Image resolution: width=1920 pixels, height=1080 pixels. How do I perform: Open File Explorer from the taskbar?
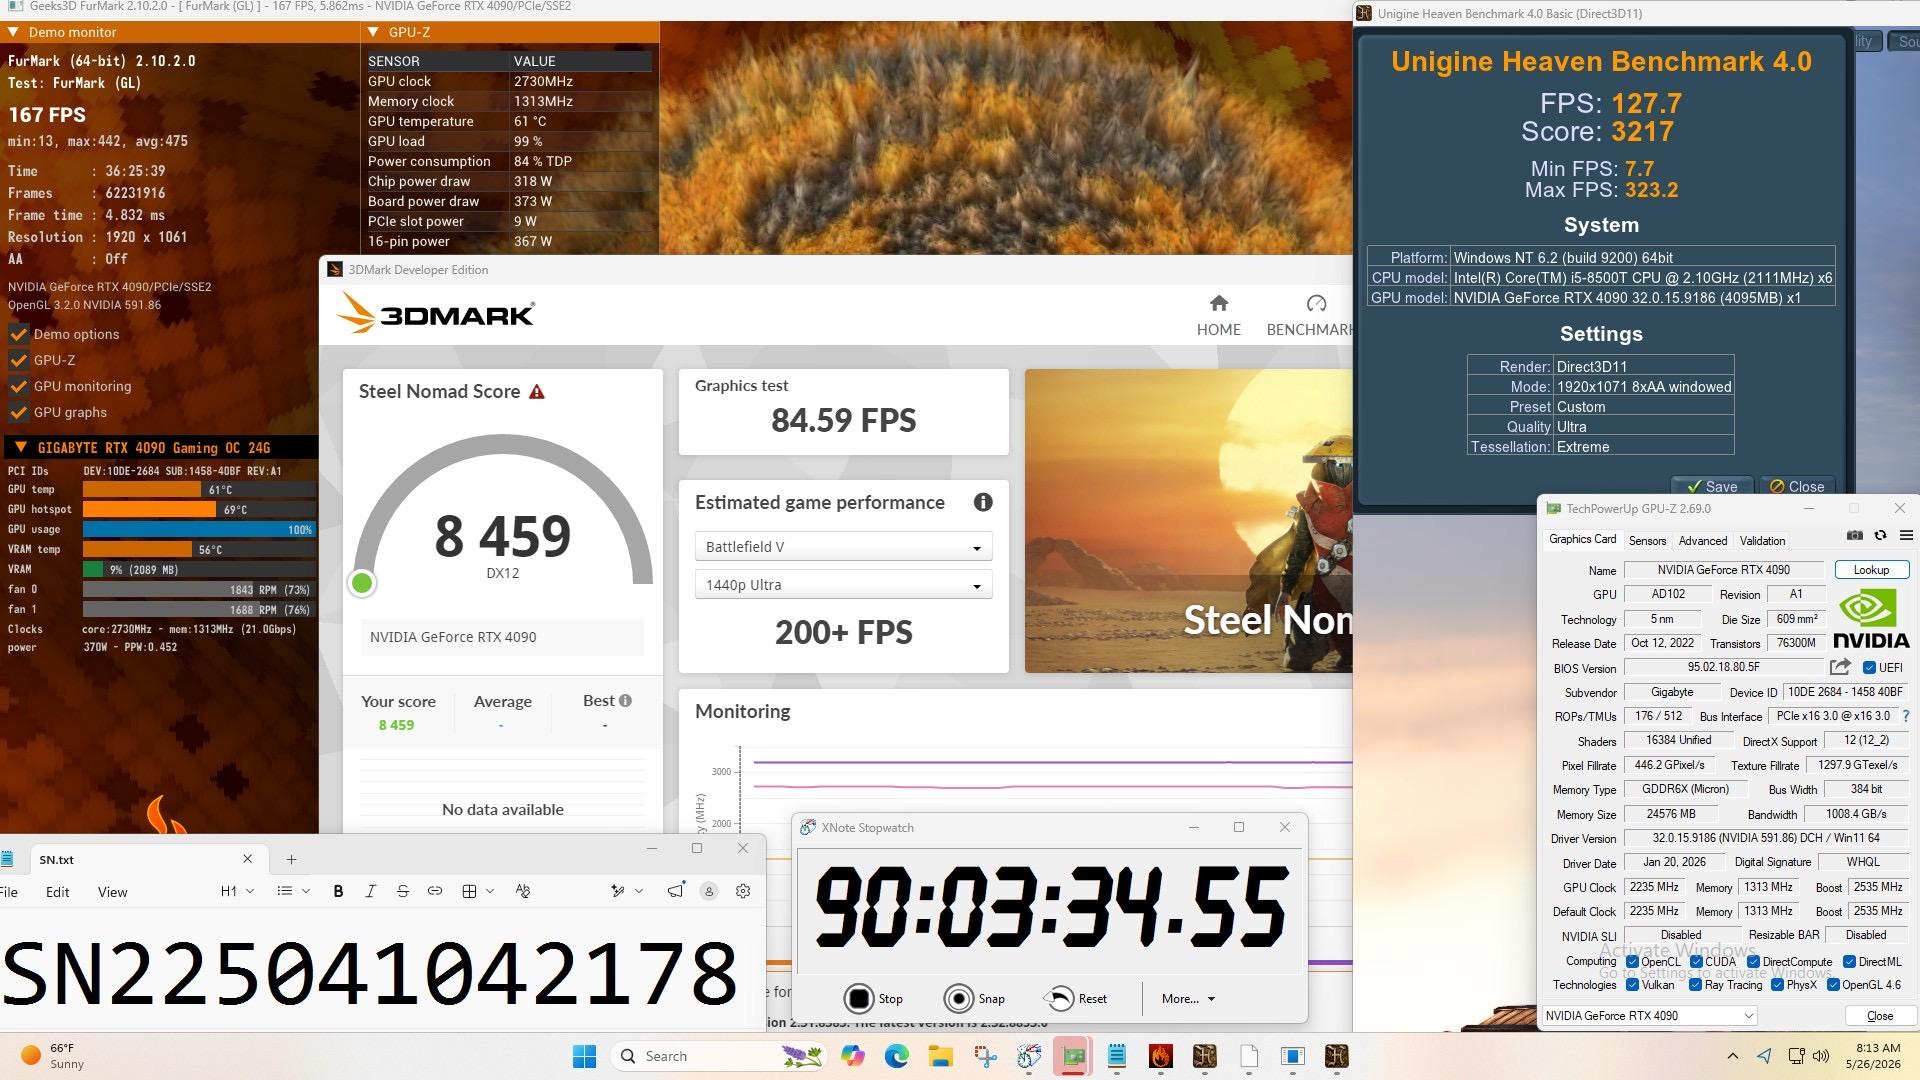940,1056
